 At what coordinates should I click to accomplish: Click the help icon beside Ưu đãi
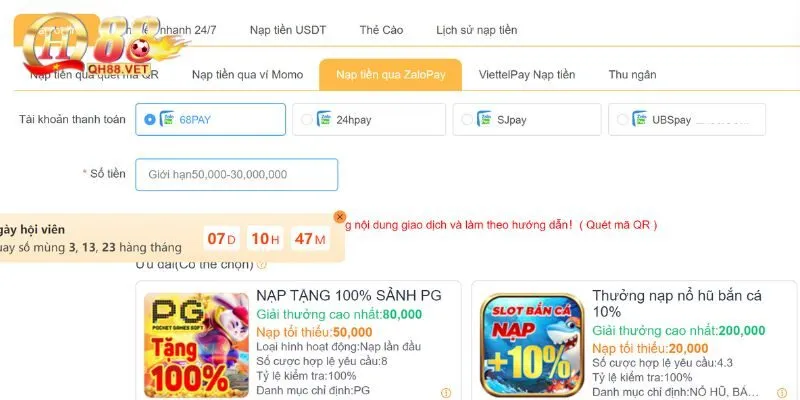[x=262, y=264]
